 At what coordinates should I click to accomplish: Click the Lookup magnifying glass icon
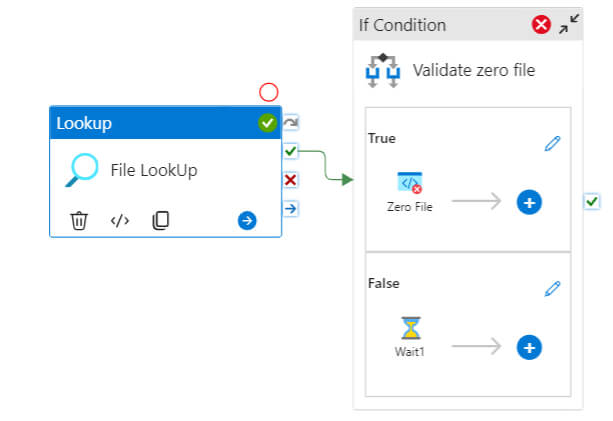coord(81,170)
